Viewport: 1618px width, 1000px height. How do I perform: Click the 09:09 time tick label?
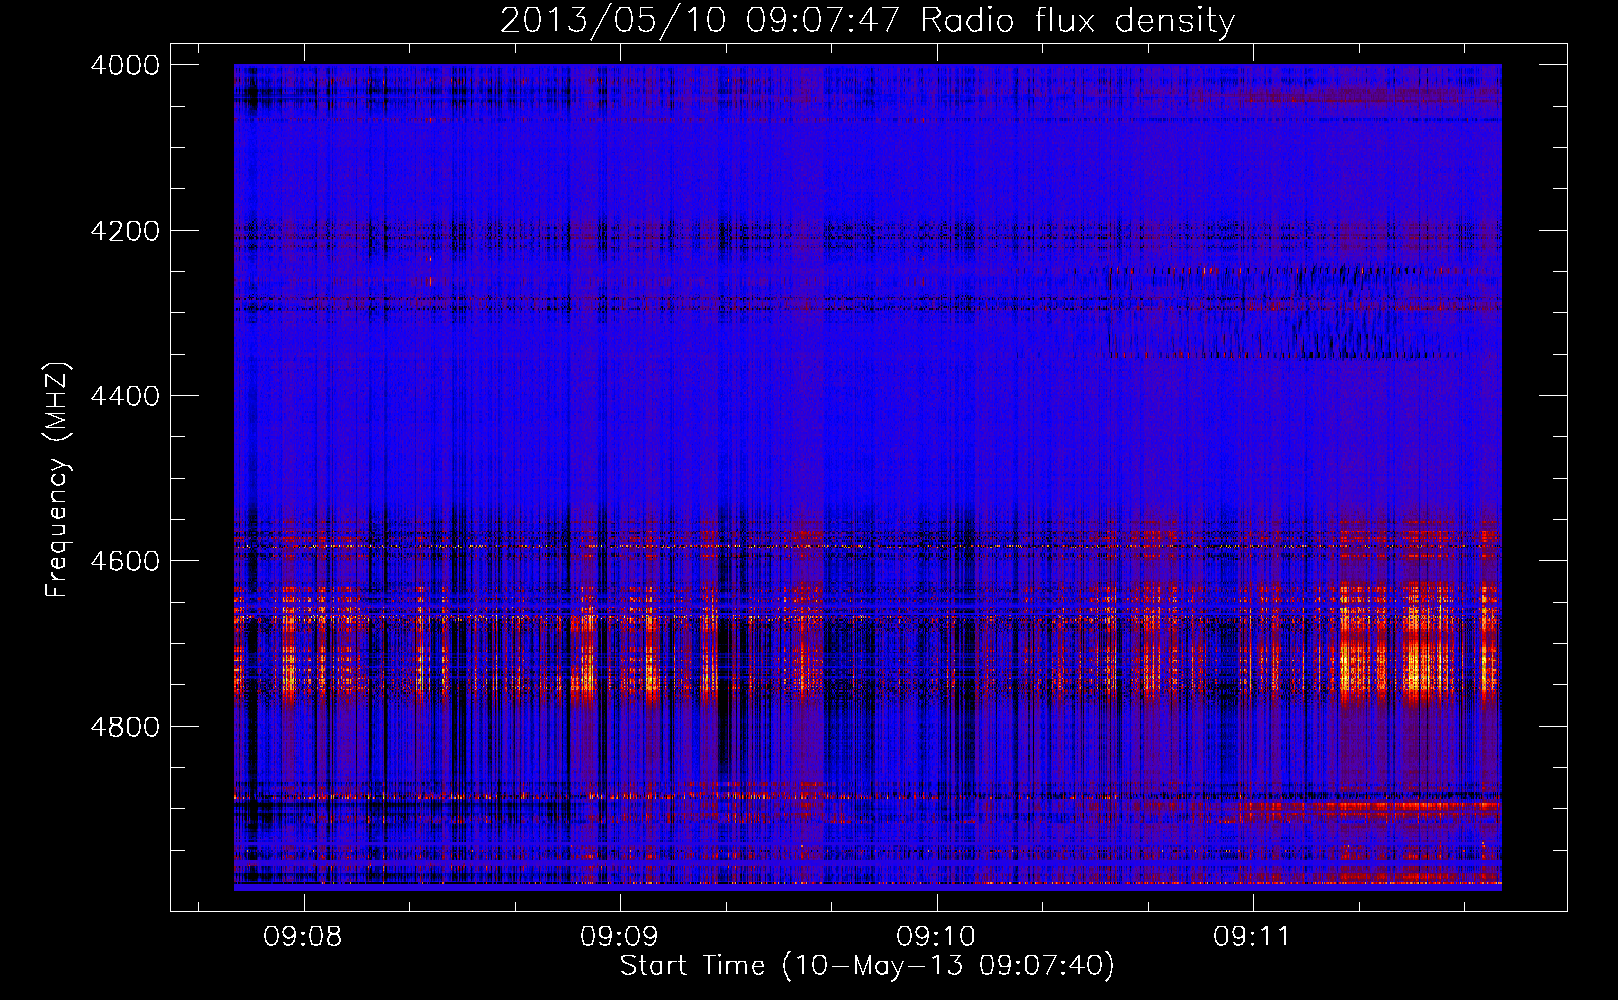pos(619,936)
